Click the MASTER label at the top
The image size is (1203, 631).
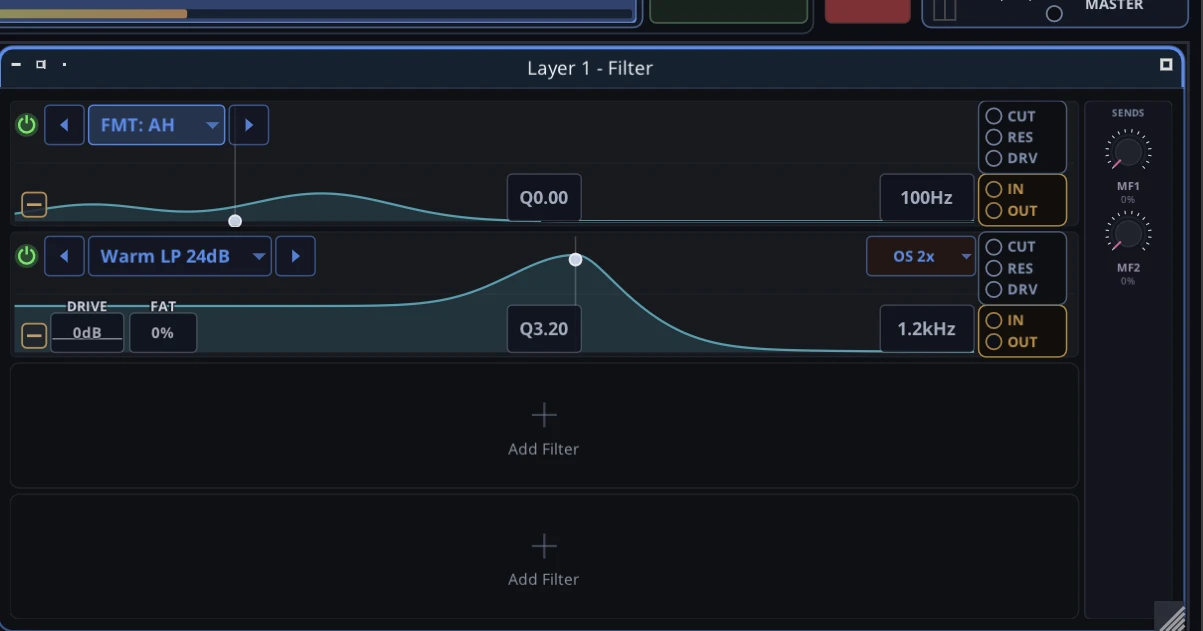1114,5
